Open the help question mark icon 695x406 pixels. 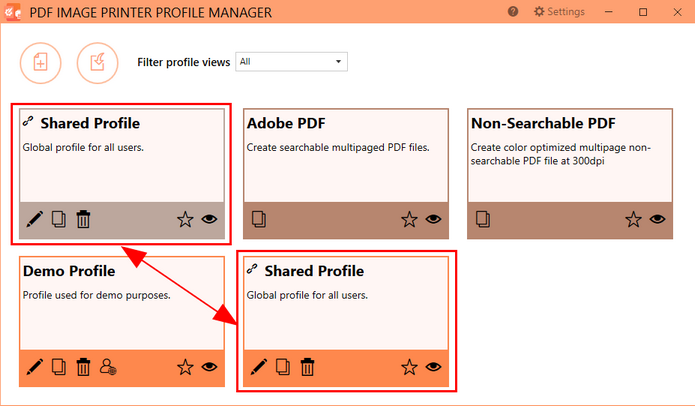513,12
